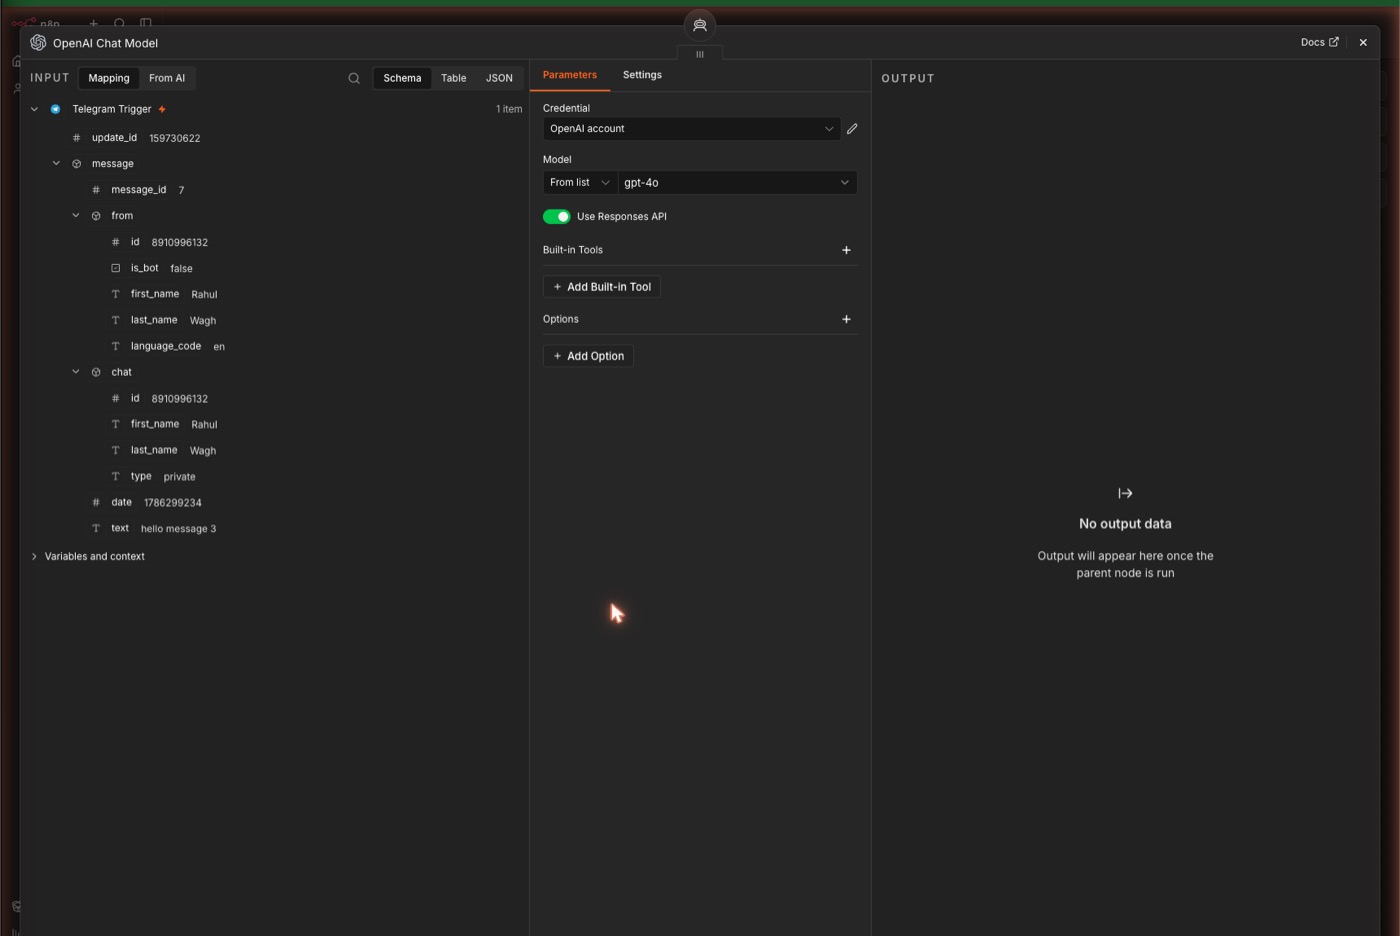
Task: Click the type value private
Action: point(180,477)
